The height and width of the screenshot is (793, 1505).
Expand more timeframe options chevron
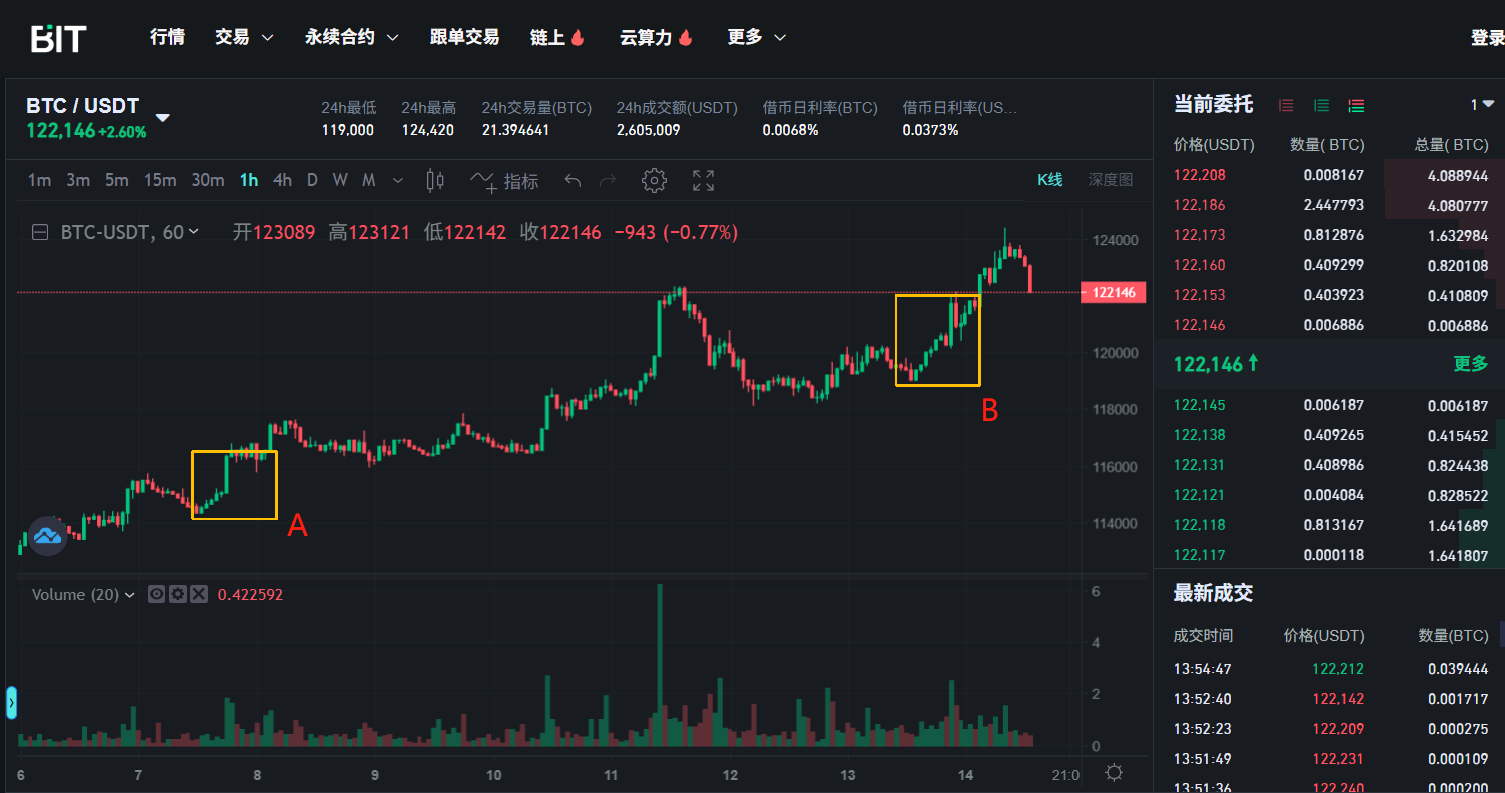coord(398,181)
